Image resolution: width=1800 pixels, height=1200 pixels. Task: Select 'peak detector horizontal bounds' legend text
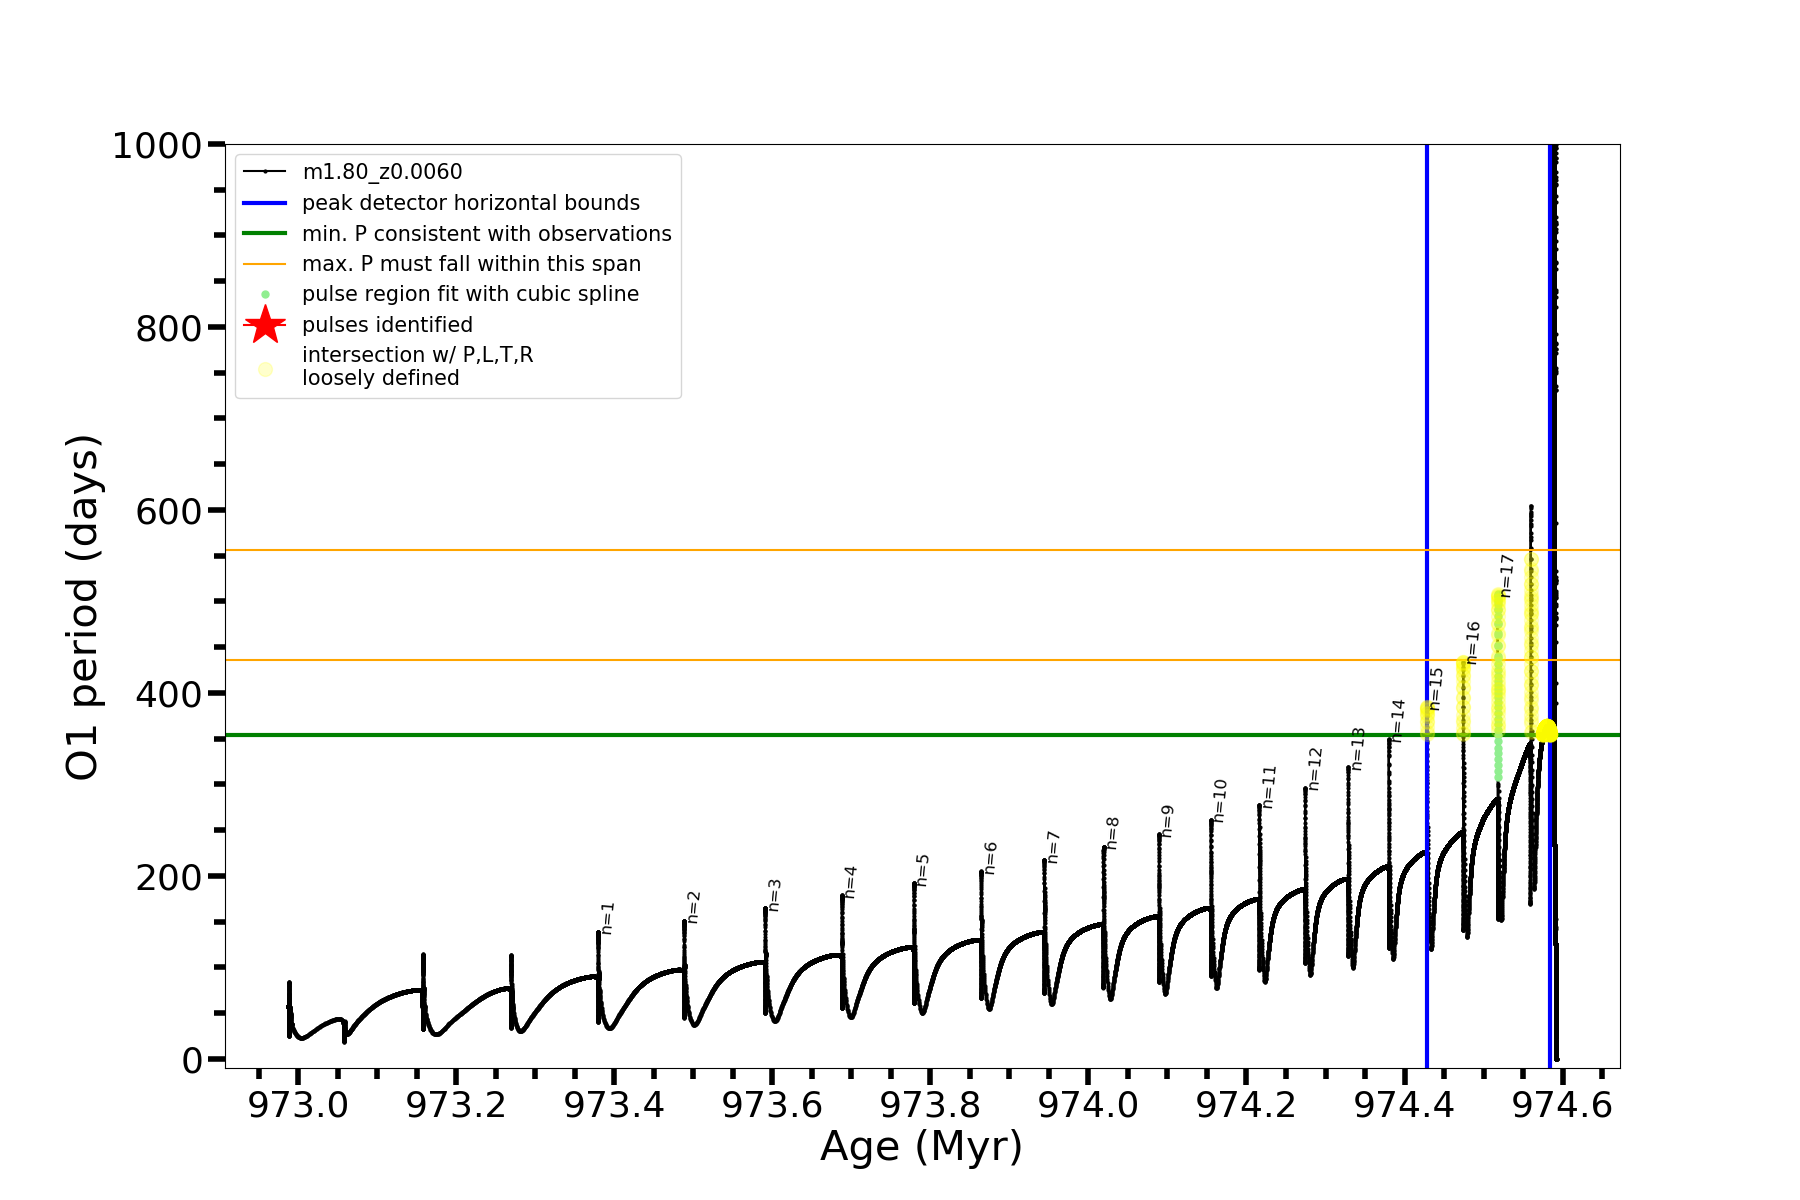click(x=471, y=203)
